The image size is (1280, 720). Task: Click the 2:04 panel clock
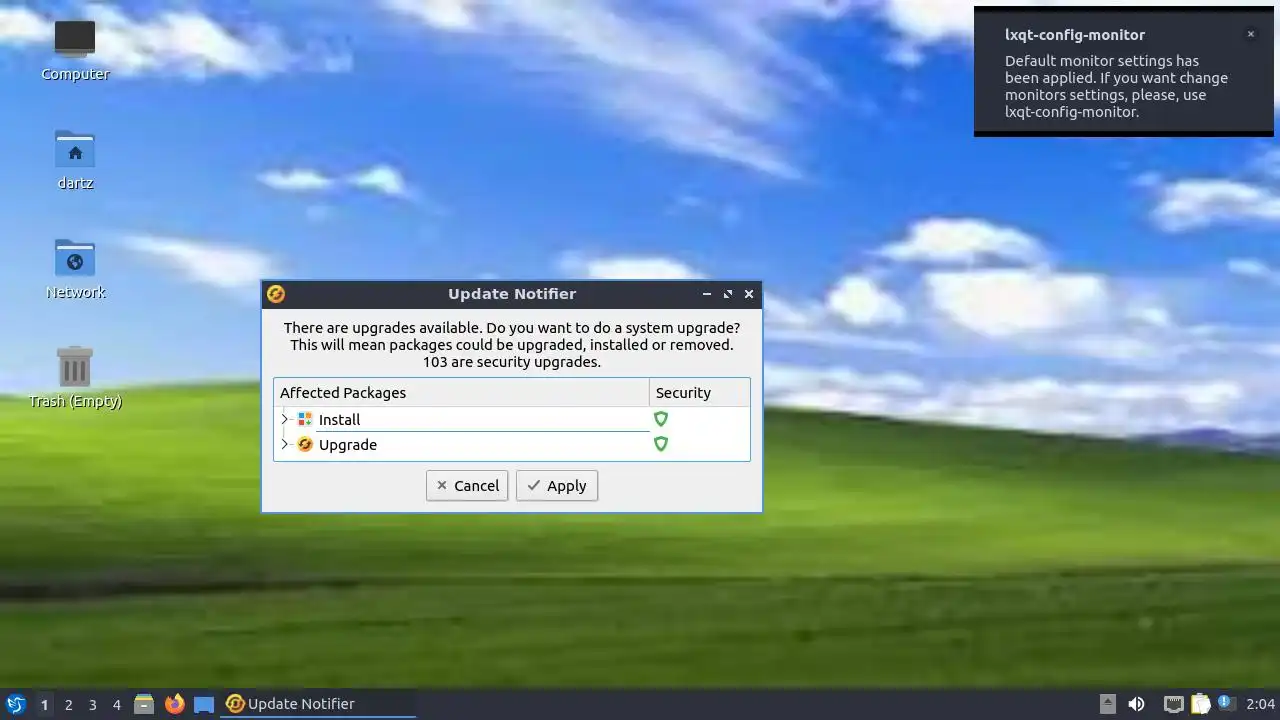click(x=1260, y=704)
